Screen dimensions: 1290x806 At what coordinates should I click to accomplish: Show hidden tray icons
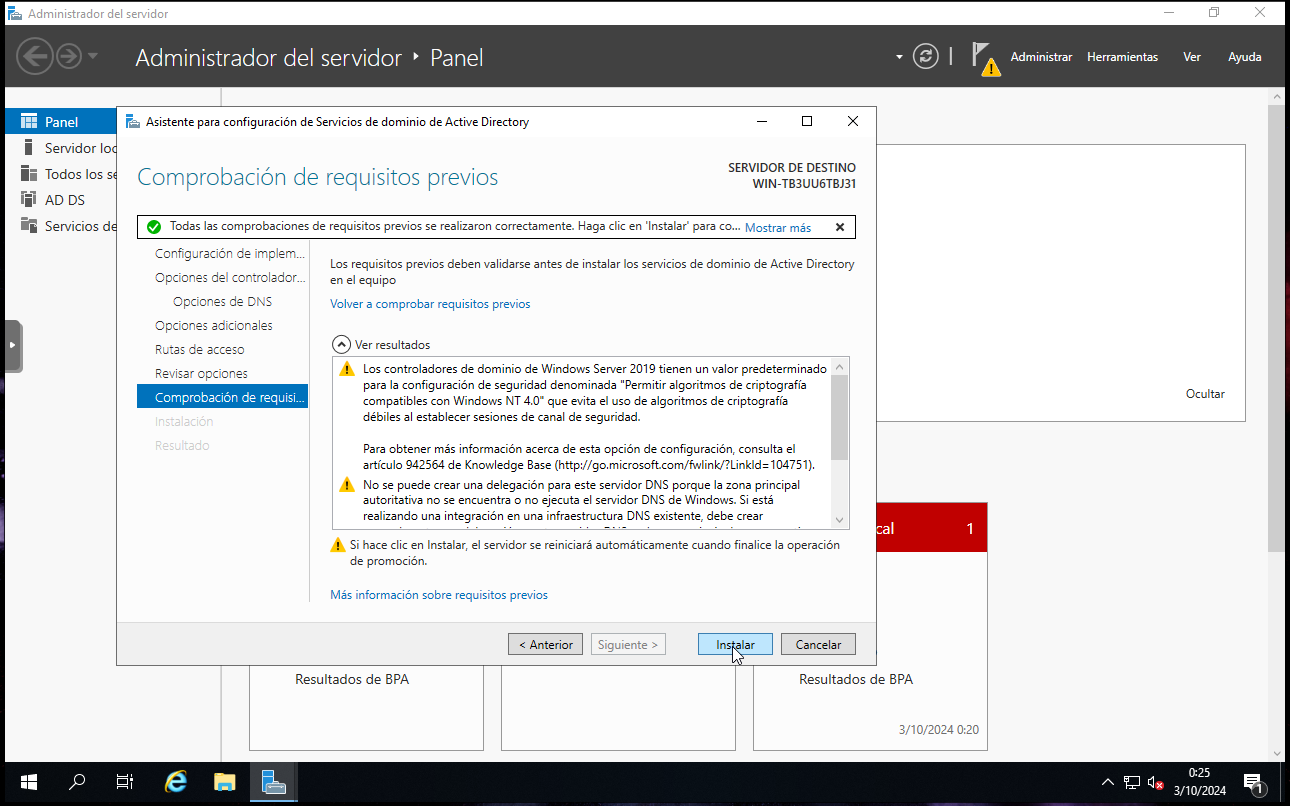pos(1107,782)
